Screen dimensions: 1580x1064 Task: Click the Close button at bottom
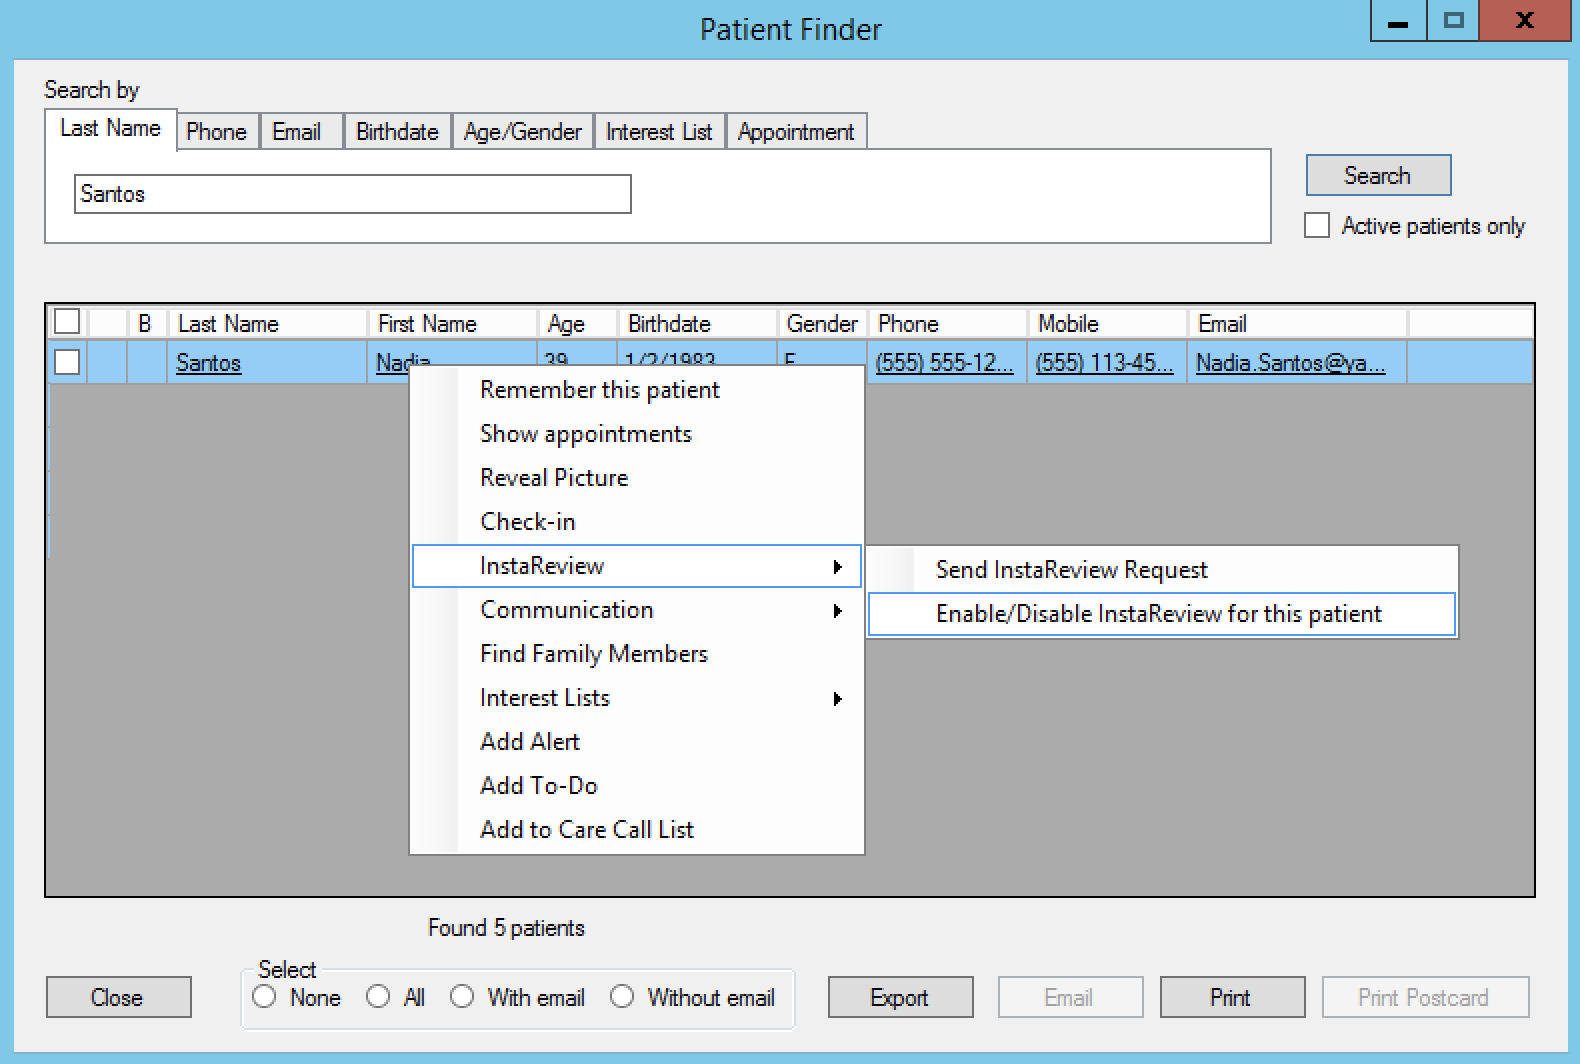[x=118, y=997]
